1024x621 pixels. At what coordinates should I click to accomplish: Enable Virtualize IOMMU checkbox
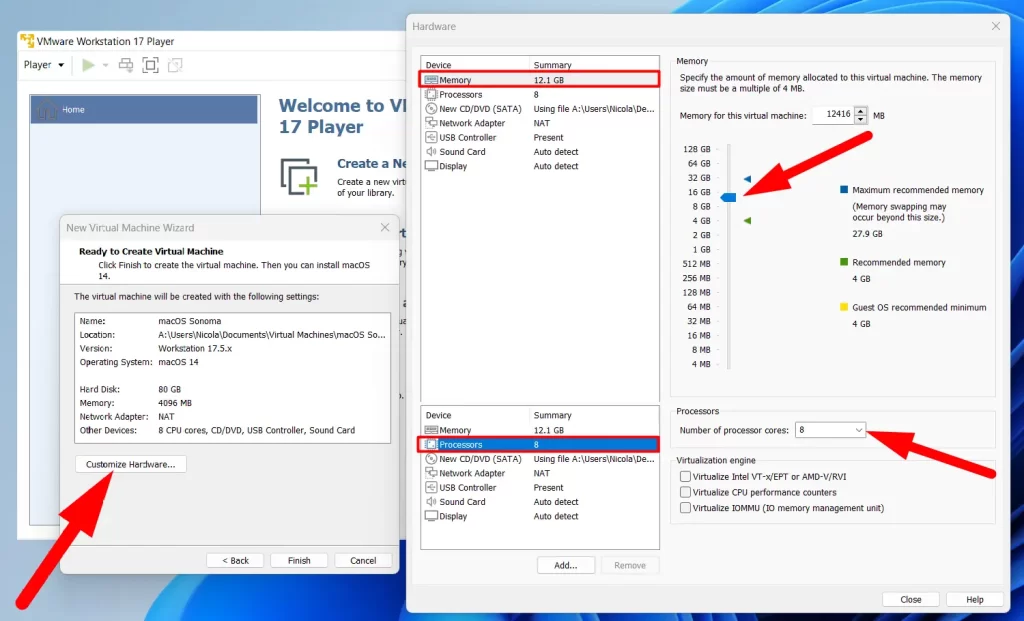coord(685,508)
